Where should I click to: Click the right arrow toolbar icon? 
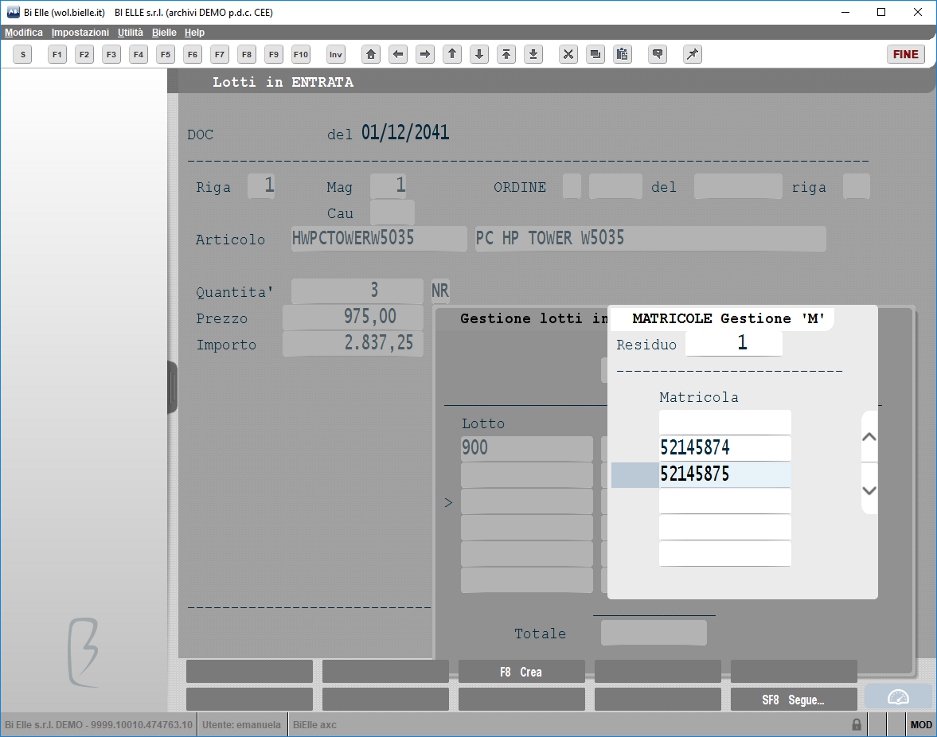(x=425, y=54)
